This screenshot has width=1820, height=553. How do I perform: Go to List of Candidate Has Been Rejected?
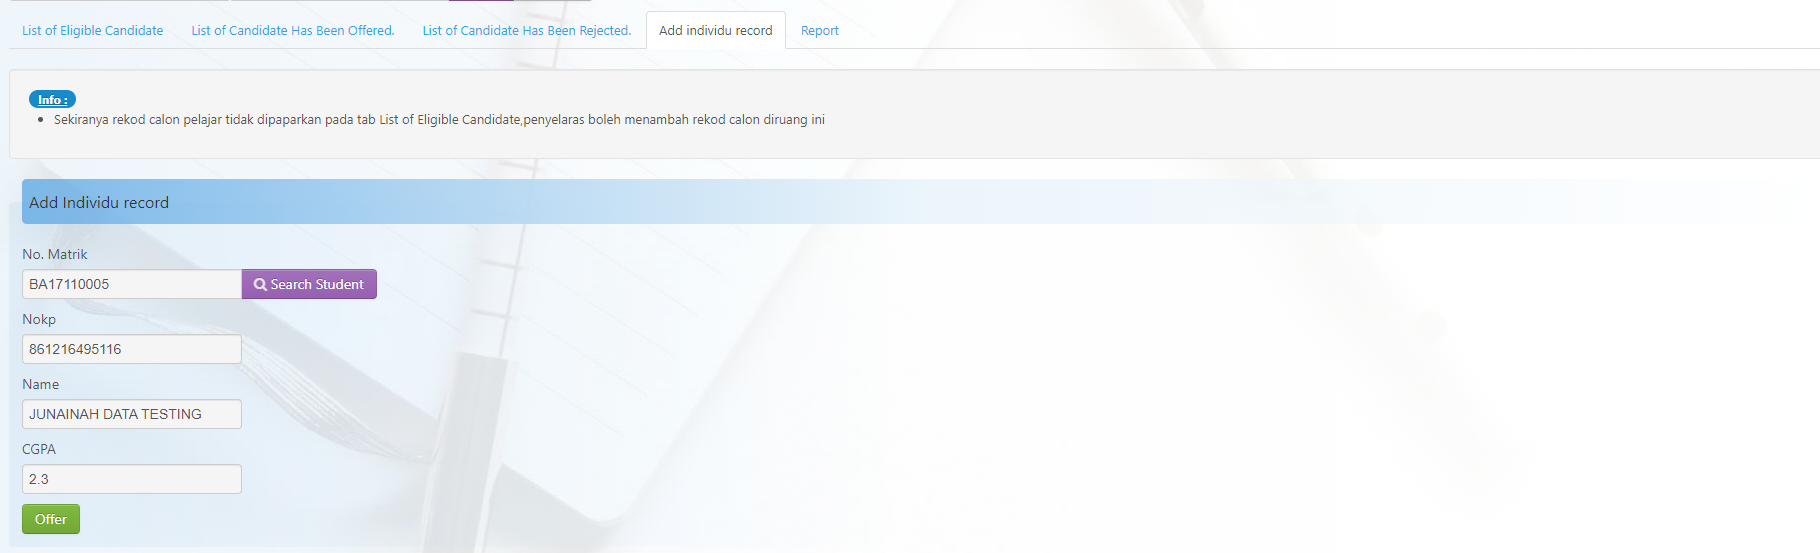tap(527, 31)
